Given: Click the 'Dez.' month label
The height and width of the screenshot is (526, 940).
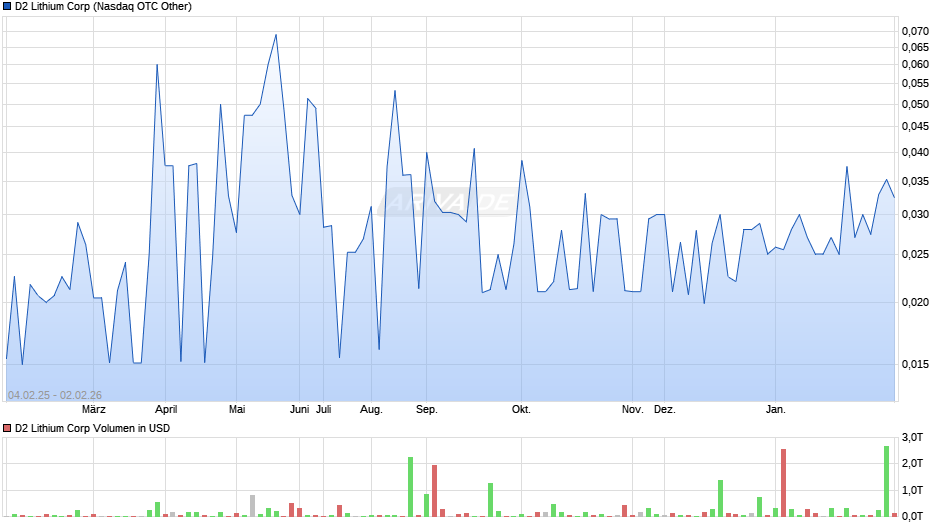Looking at the screenshot, I should click(664, 410).
